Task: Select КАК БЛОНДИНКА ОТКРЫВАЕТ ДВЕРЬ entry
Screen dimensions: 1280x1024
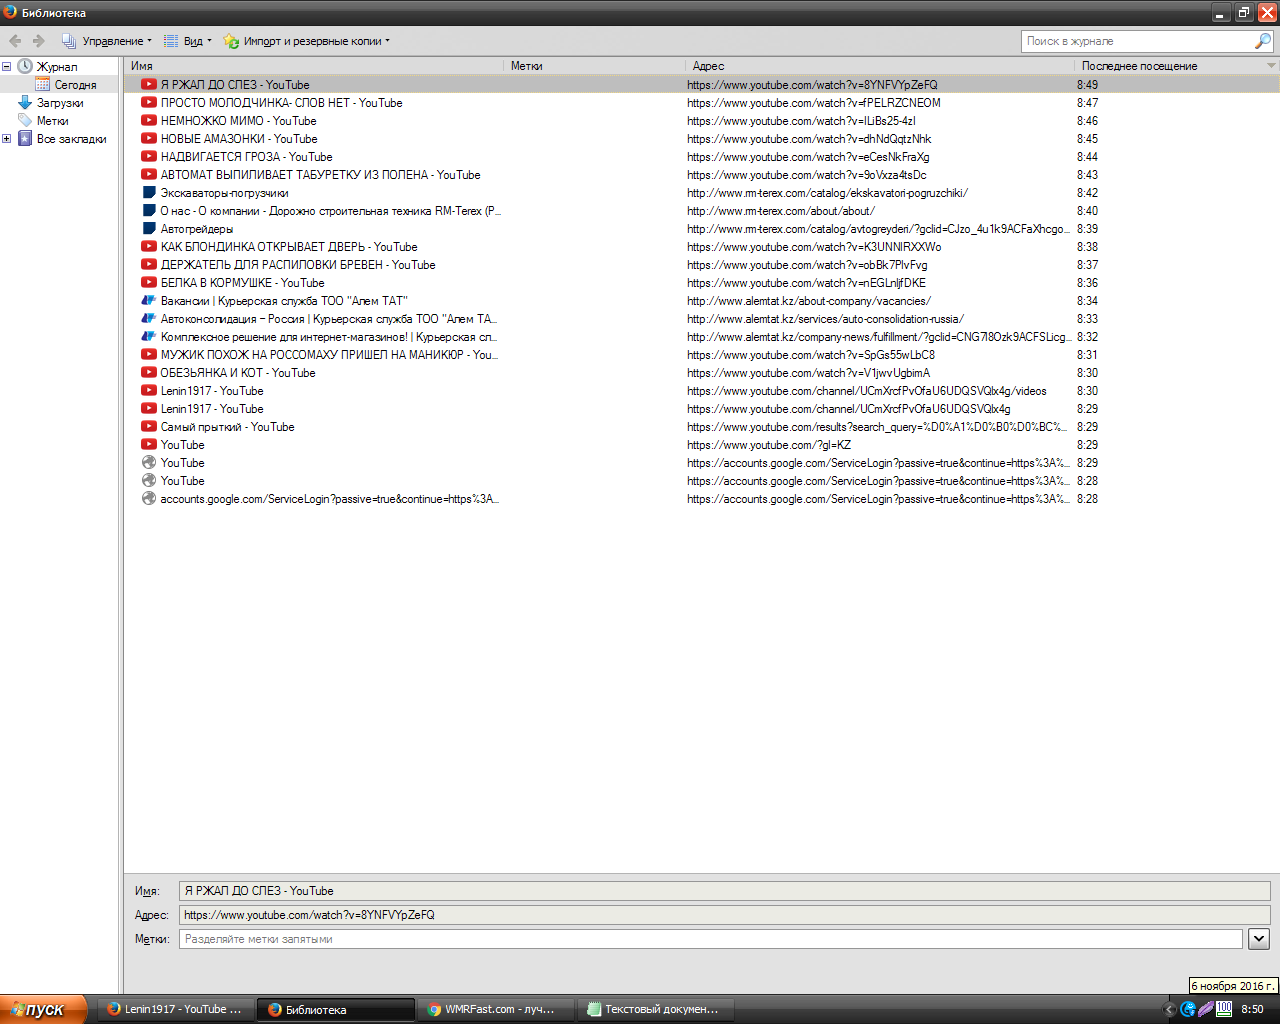Action: point(702,247)
